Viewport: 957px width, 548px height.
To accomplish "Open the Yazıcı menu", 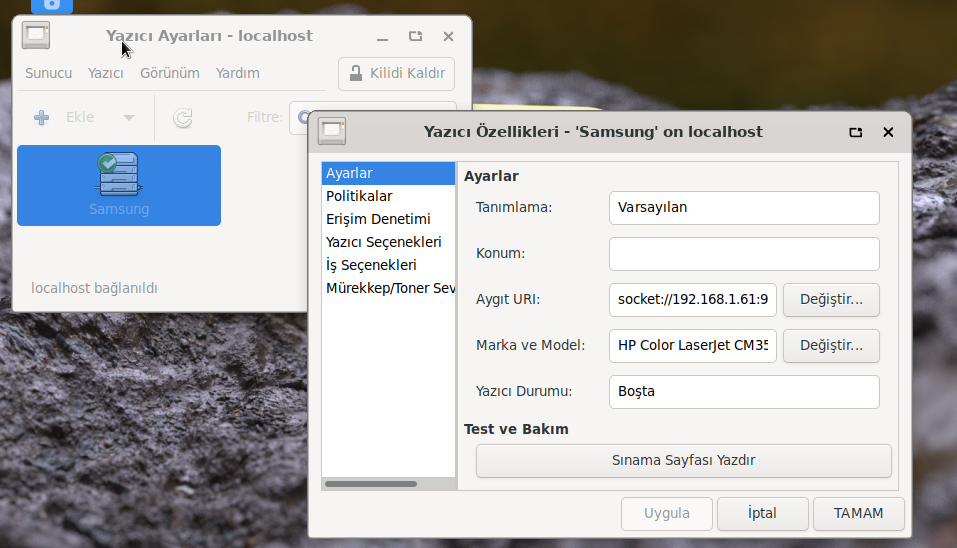I will [106, 73].
